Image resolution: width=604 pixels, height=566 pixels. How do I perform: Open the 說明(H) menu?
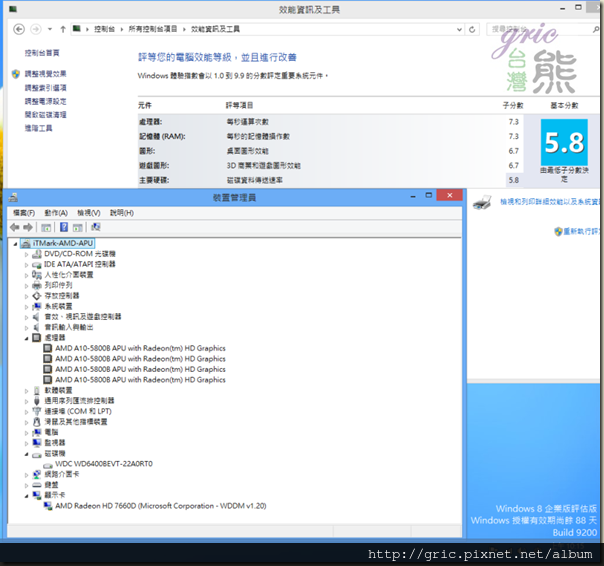tap(122, 213)
